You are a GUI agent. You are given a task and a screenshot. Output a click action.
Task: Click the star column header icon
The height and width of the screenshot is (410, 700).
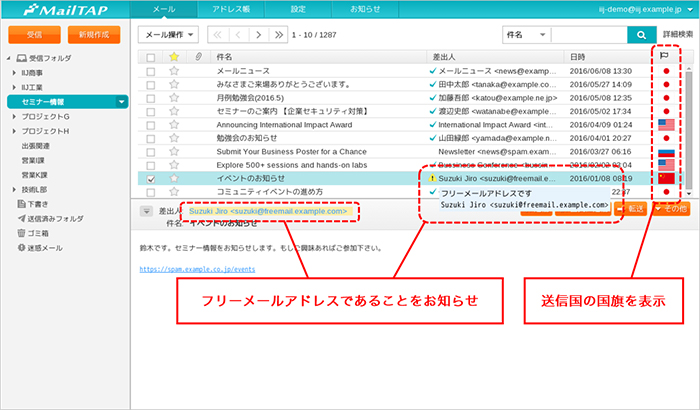(174, 57)
